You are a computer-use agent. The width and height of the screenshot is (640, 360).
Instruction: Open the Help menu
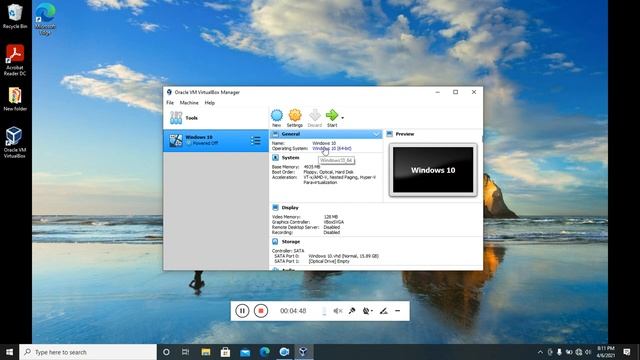click(x=209, y=103)
